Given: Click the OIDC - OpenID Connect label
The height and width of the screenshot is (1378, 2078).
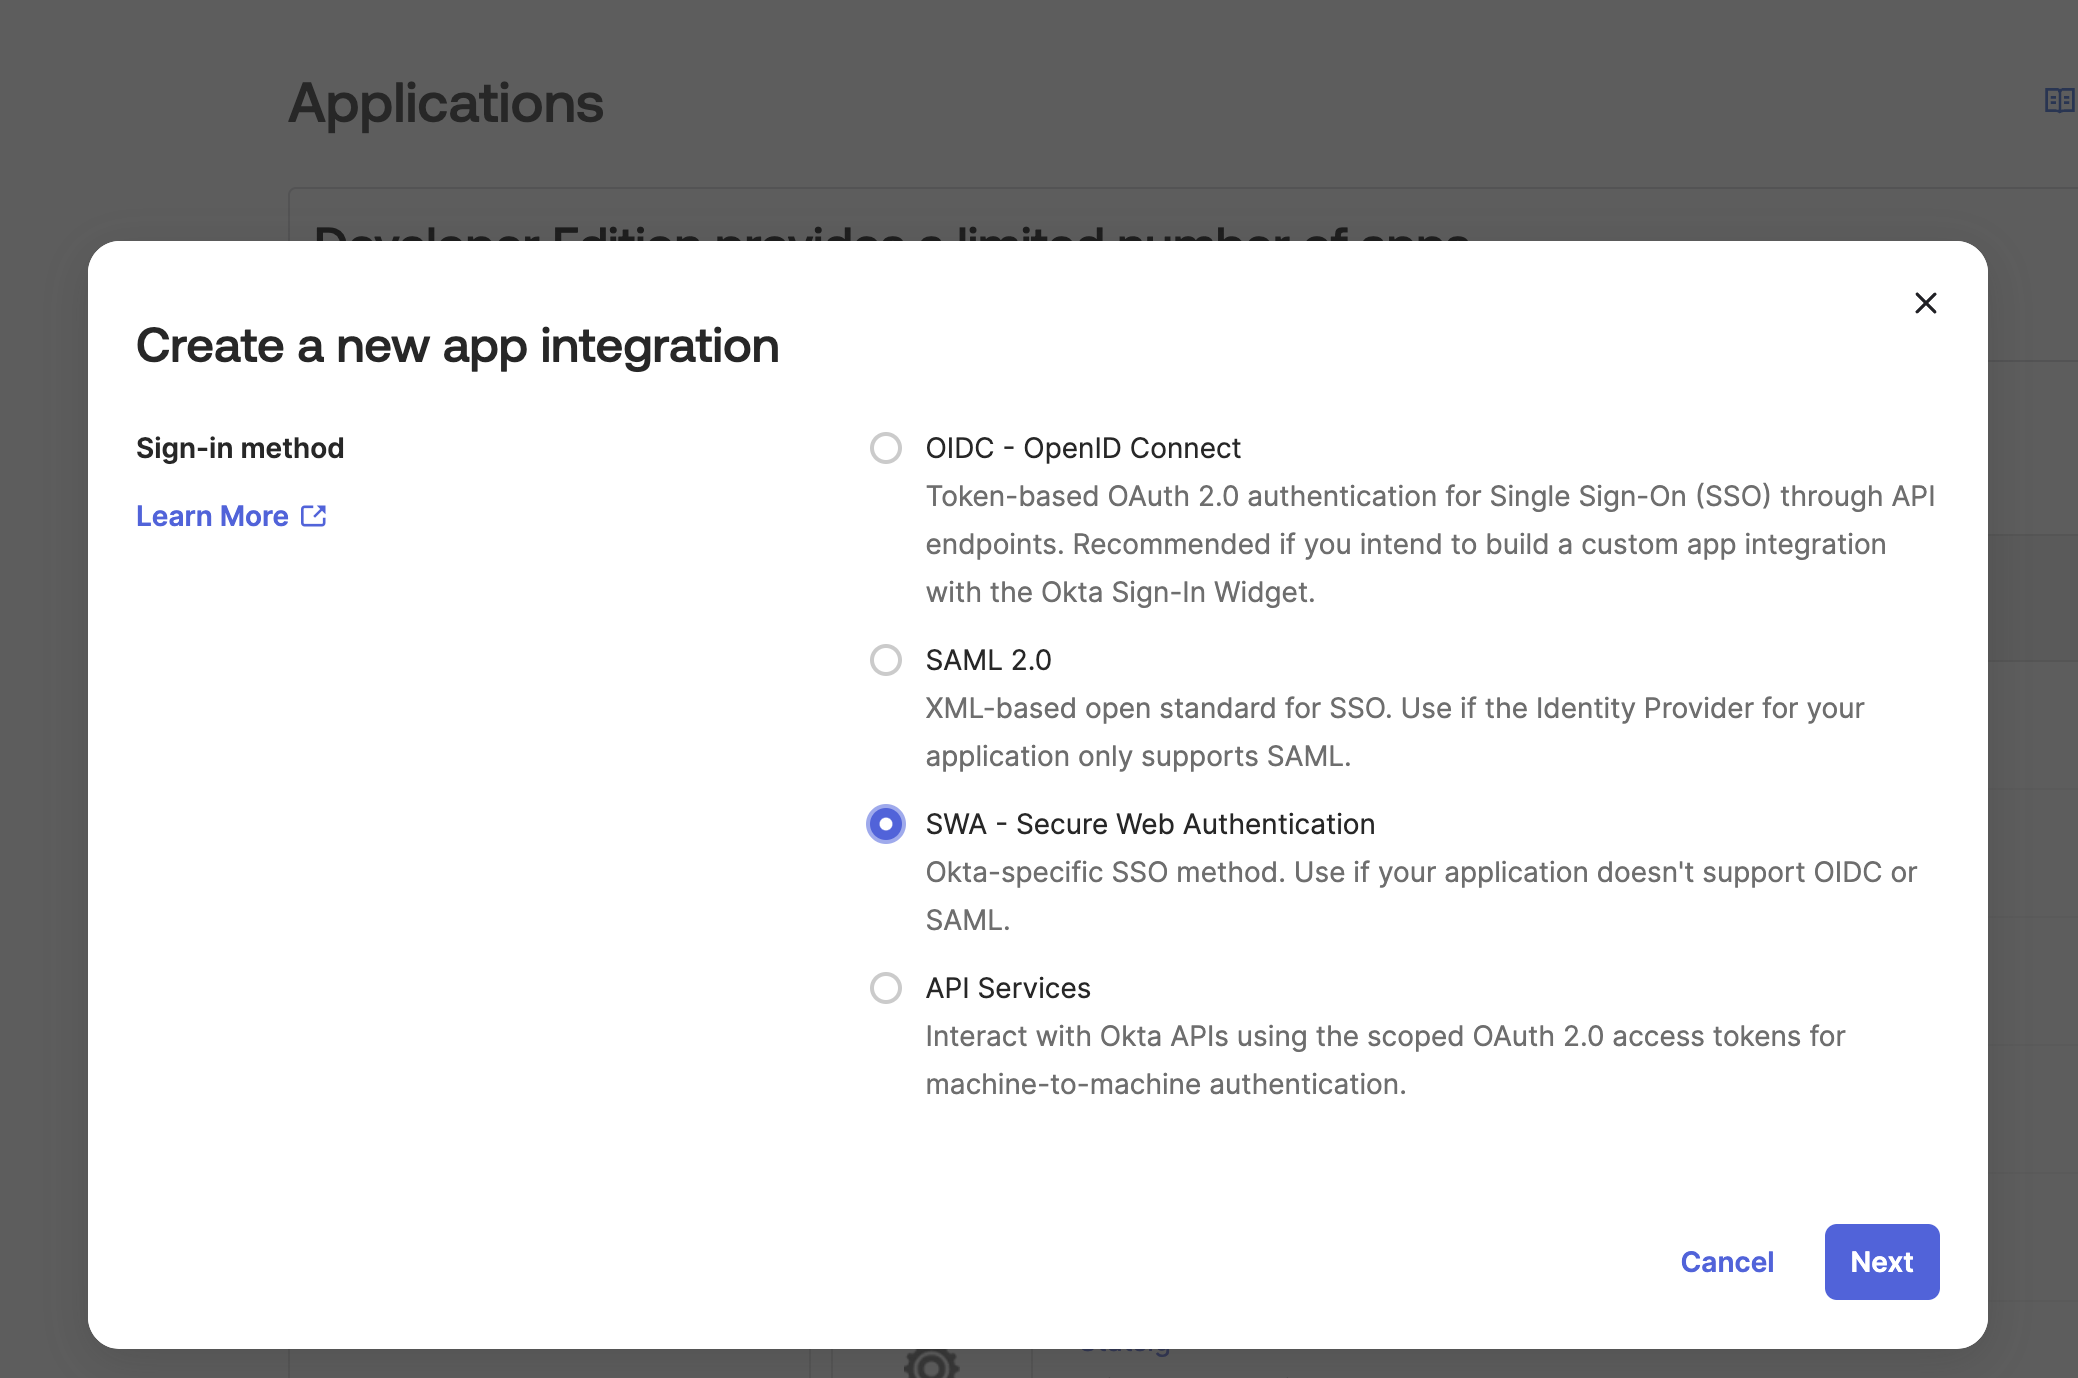Looking at the screenshot, I should tap(1082, 448).
